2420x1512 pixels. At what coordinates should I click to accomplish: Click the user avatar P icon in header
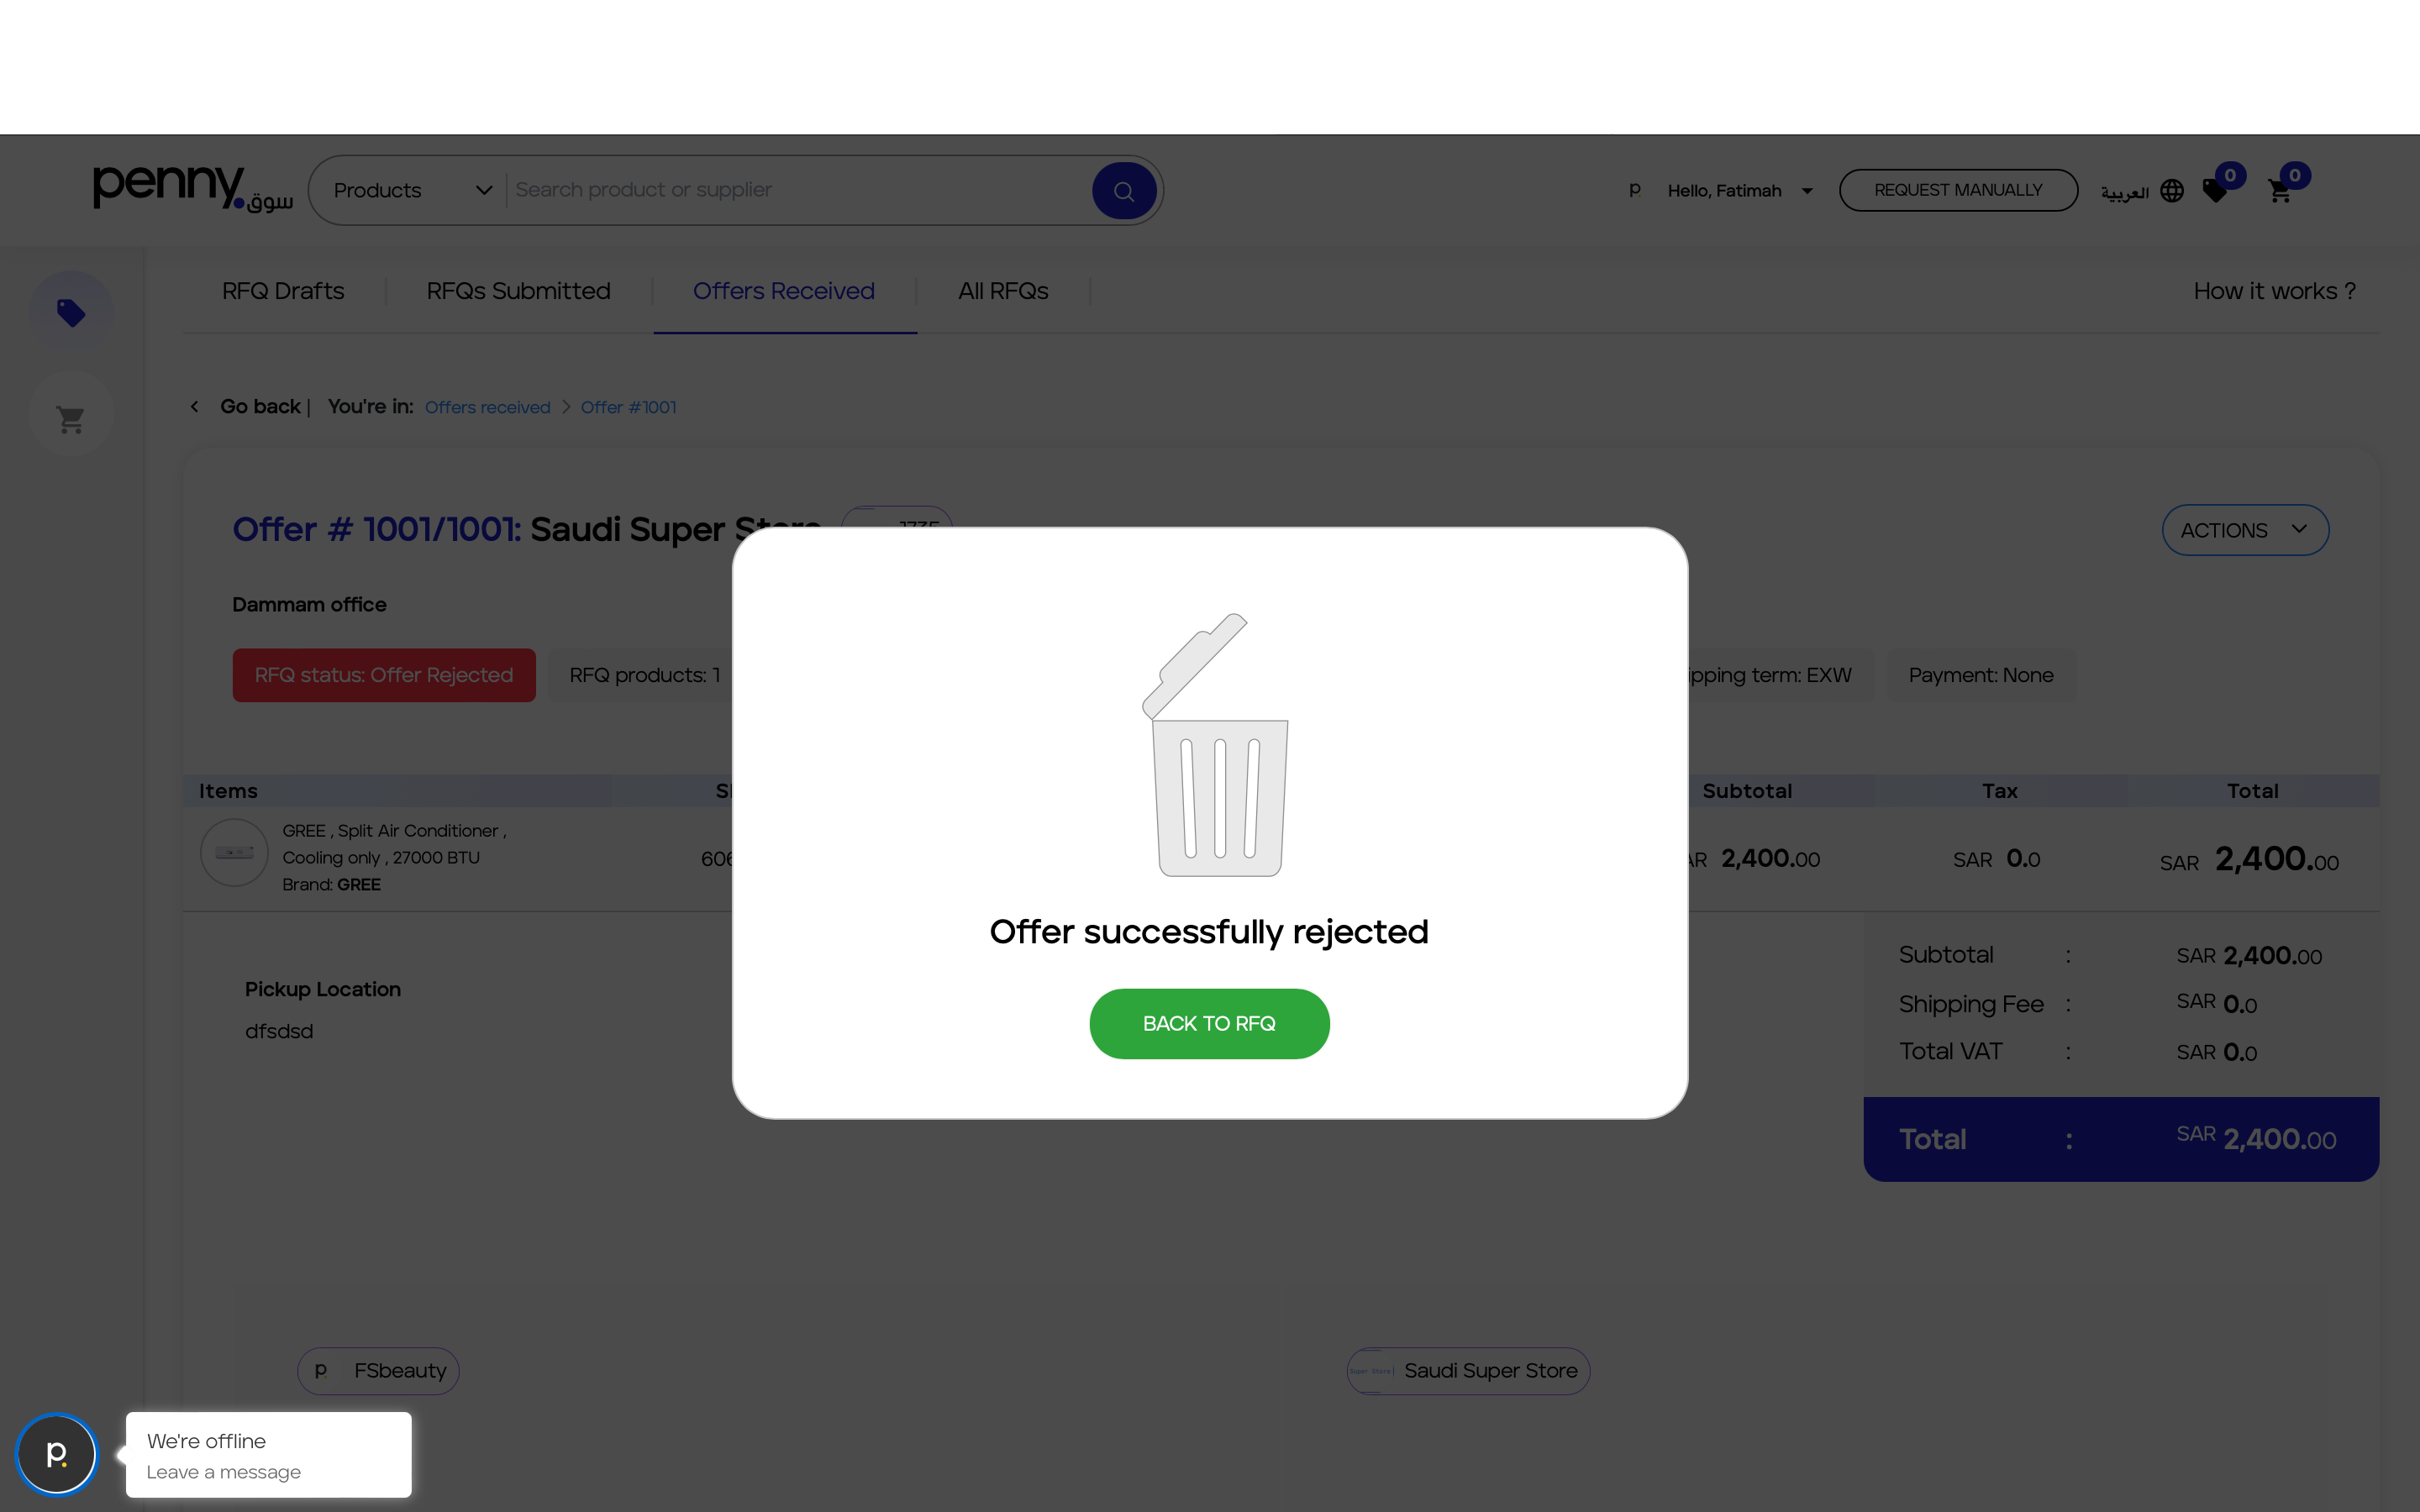point(1635,190)
